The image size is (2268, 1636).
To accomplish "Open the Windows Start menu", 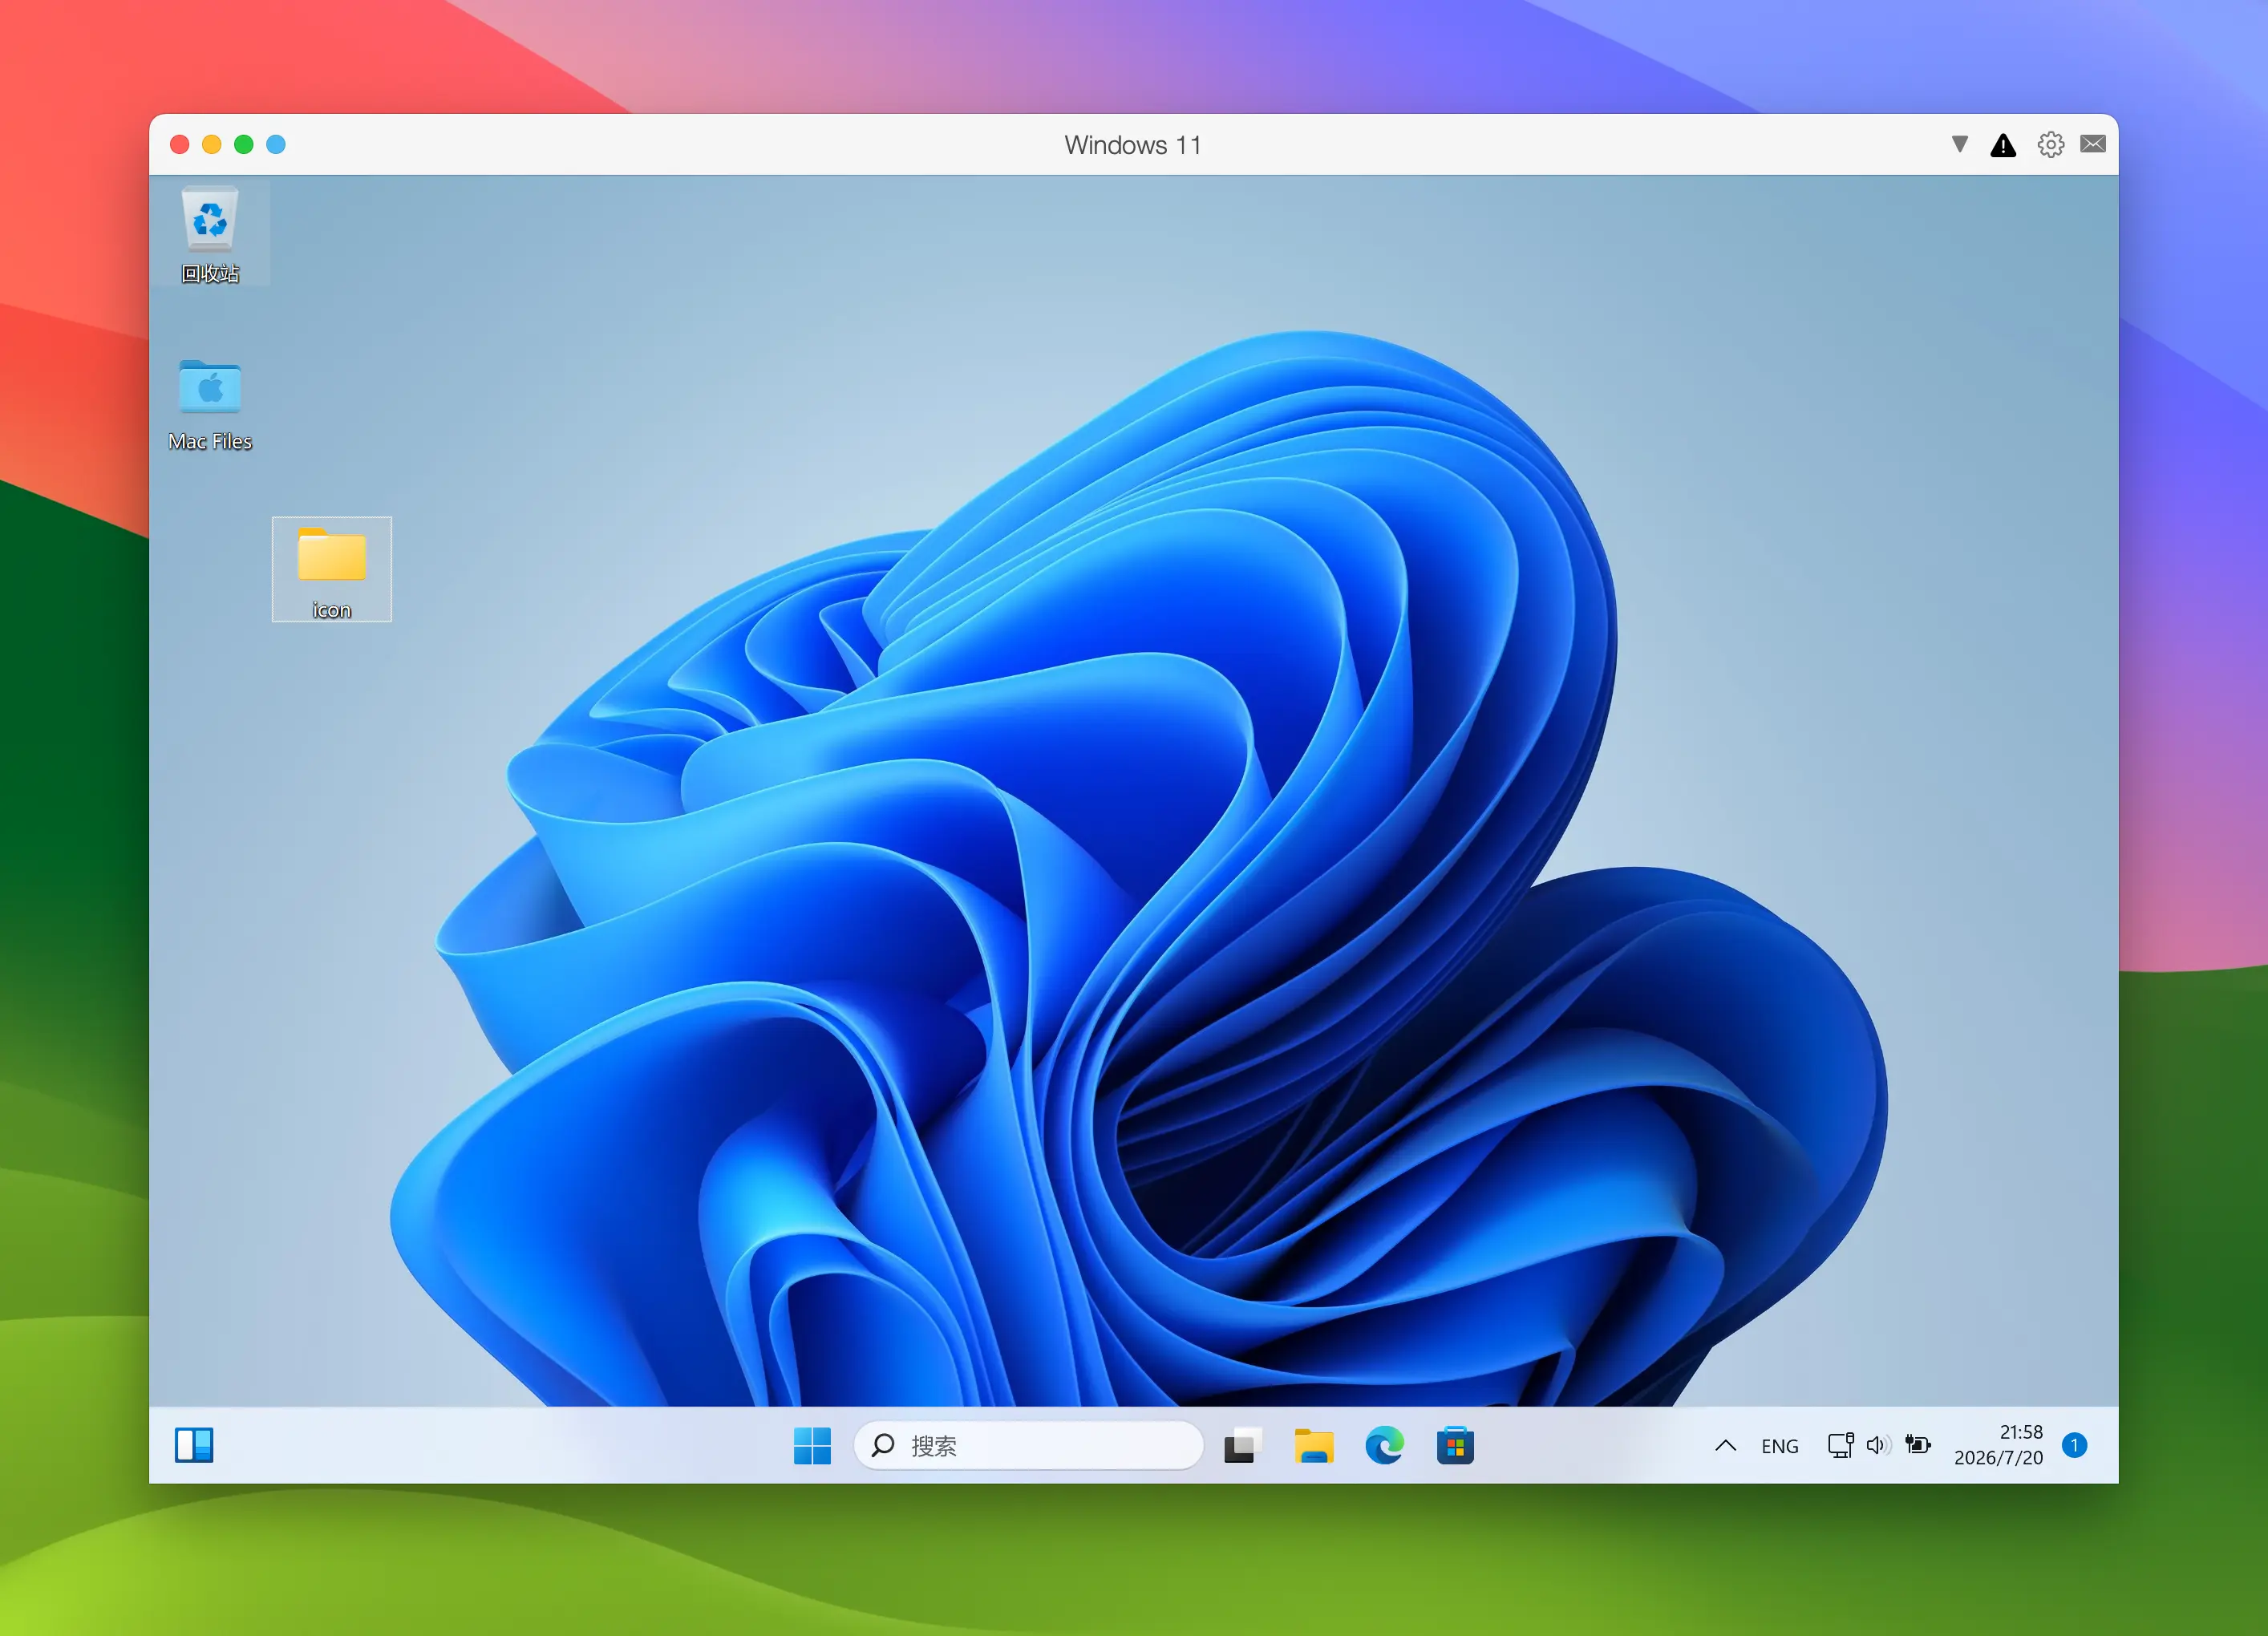I will tap(812, 1445).
